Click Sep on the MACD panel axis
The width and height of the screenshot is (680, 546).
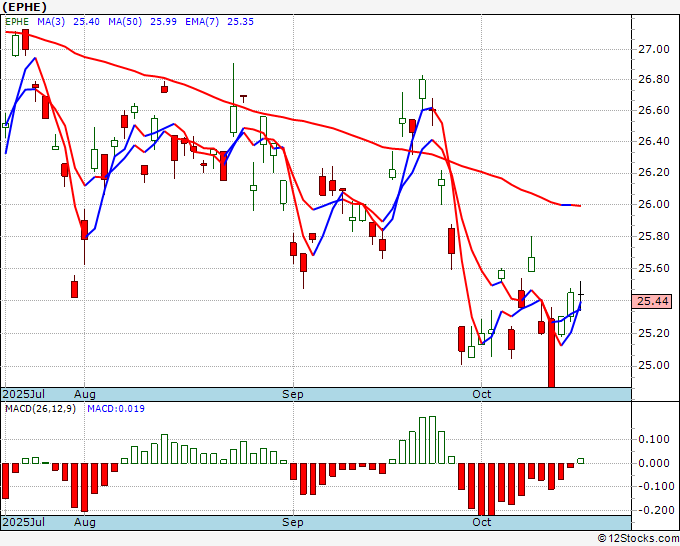[293, 522]
